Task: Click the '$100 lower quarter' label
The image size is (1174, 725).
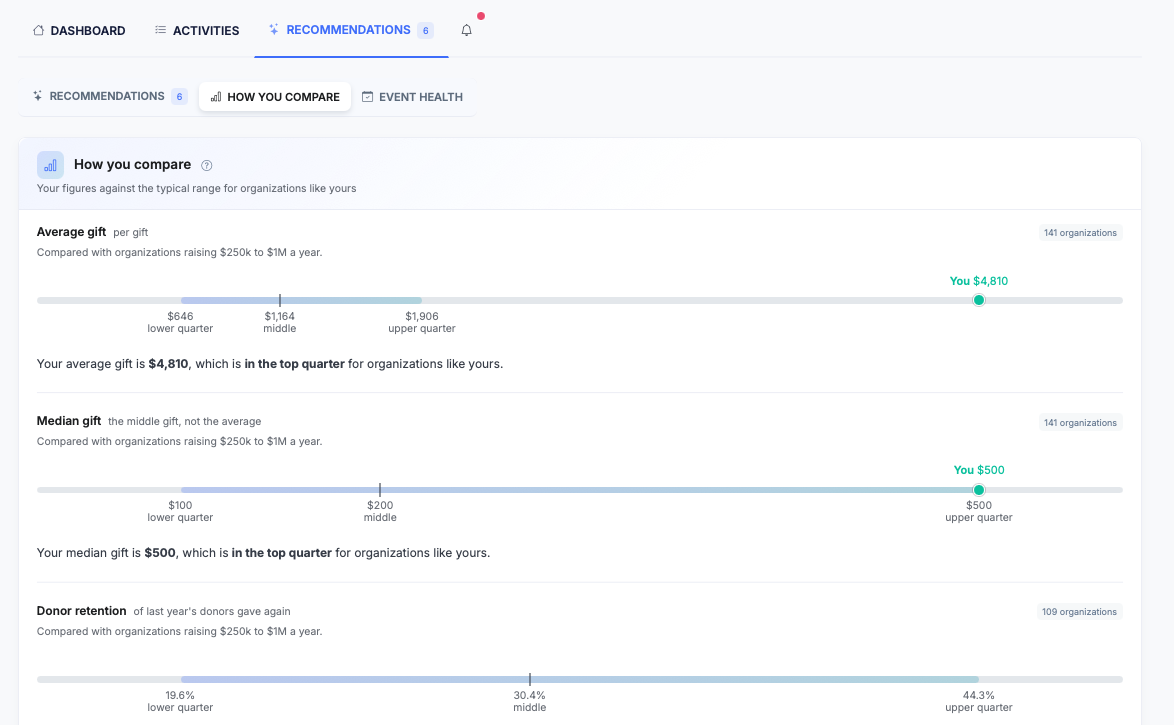Action: click(x=180, y=512)
